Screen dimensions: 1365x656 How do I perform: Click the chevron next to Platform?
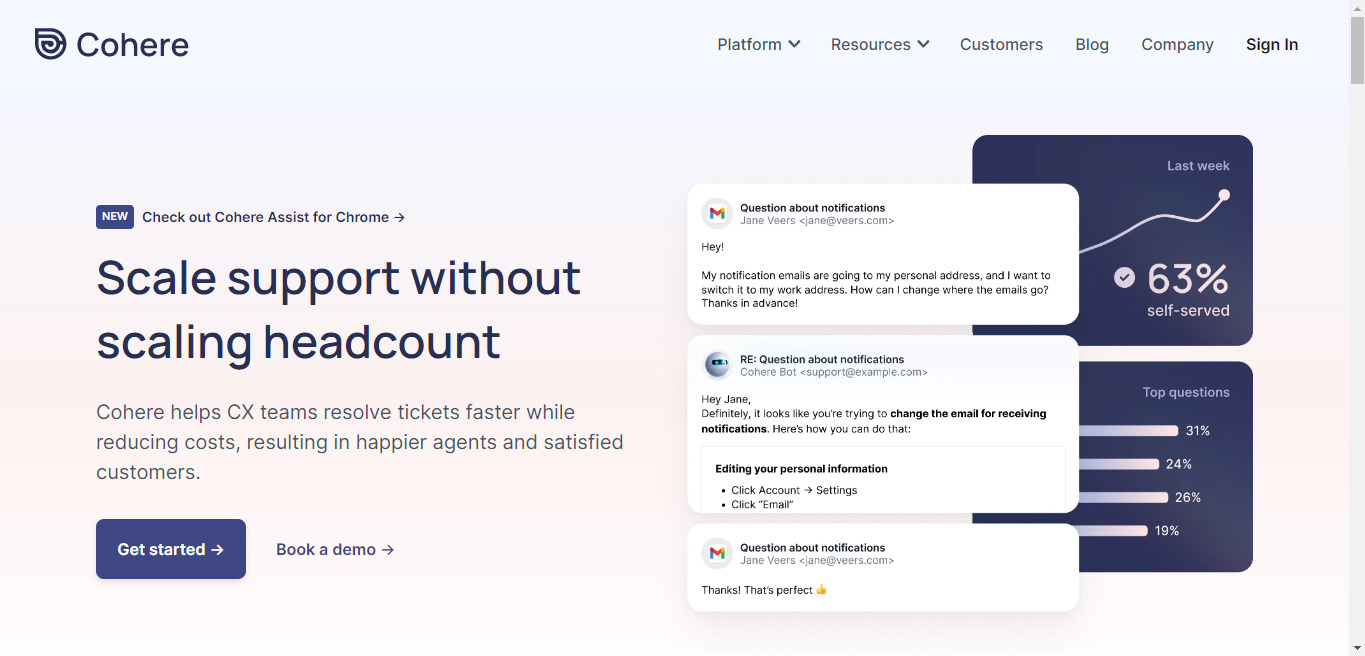click(794, 44)
